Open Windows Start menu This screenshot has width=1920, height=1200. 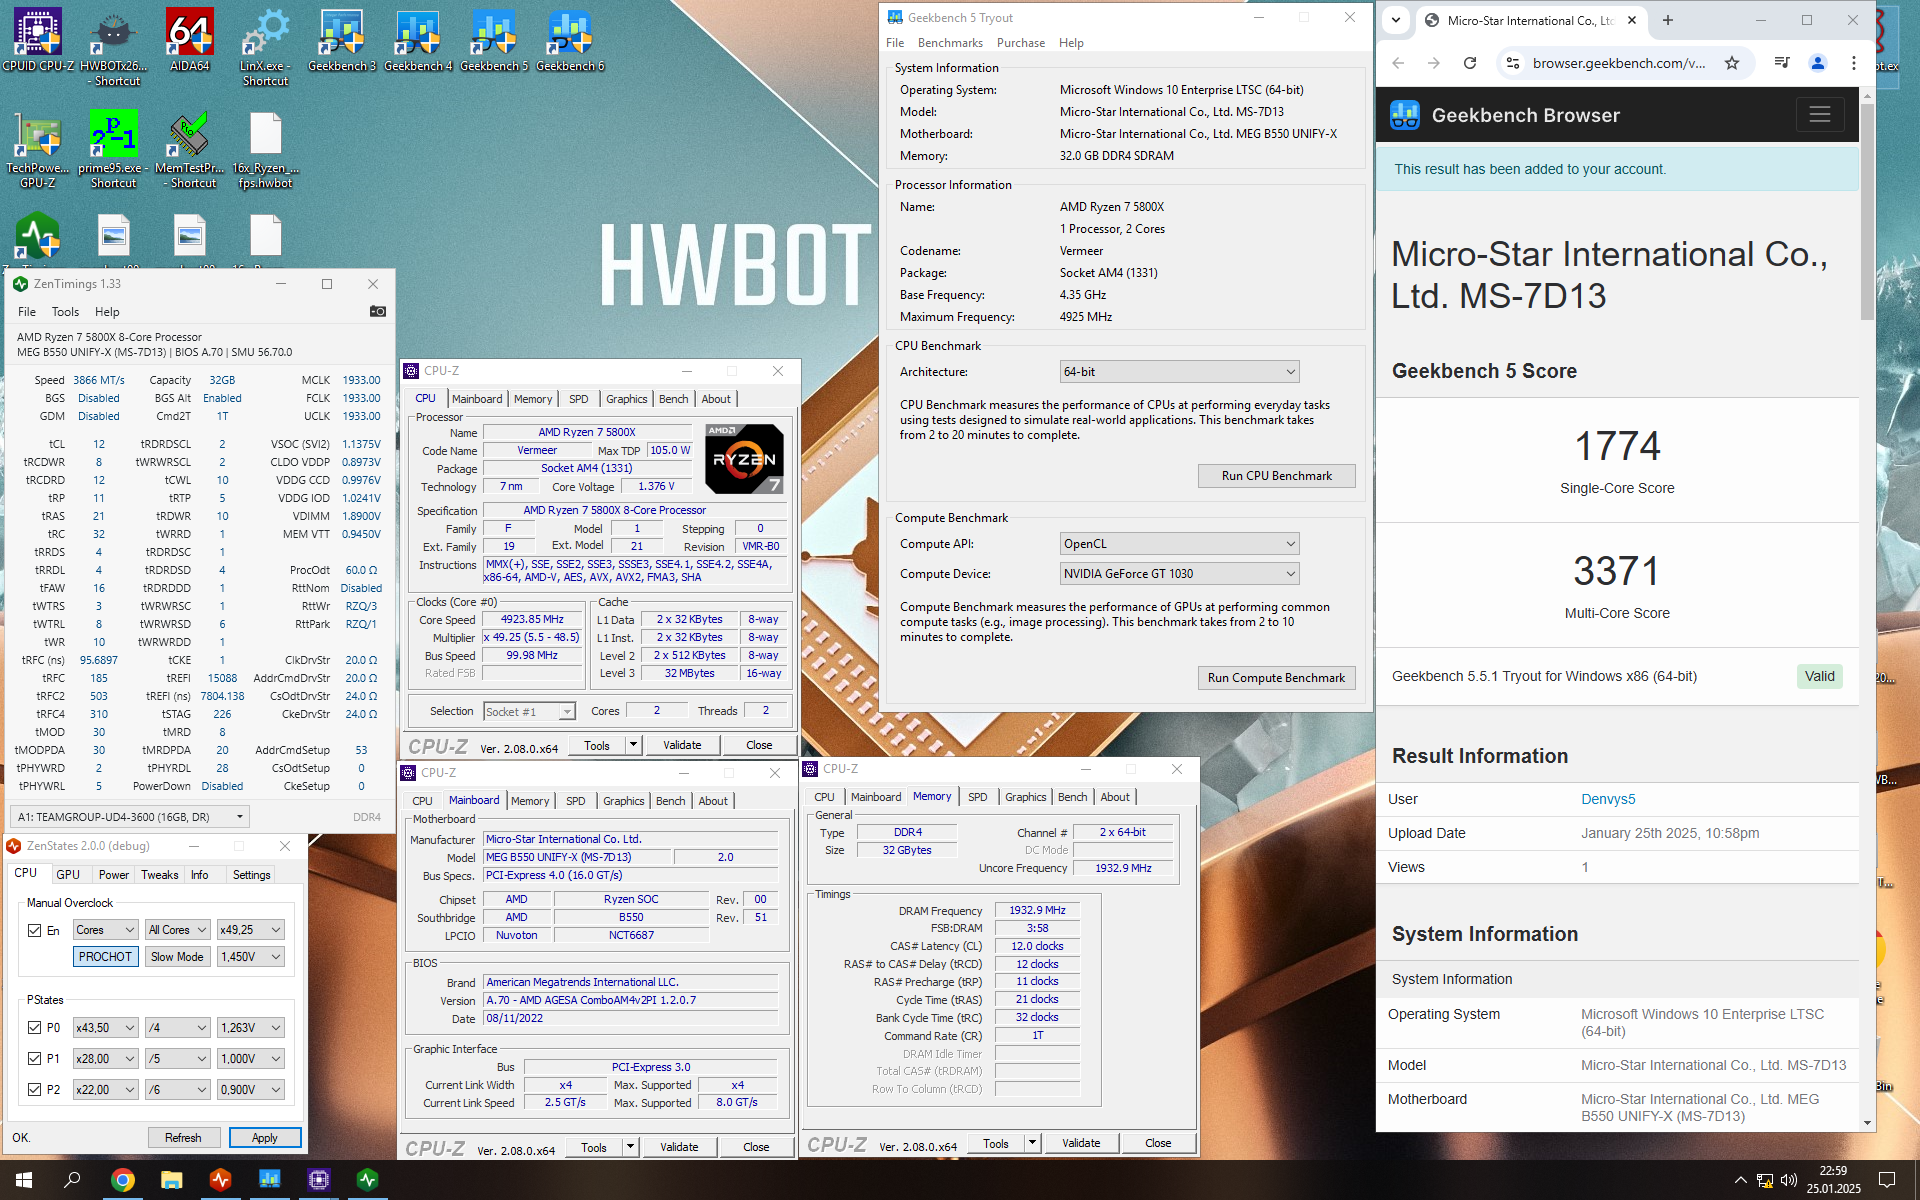coord(24,1180)
